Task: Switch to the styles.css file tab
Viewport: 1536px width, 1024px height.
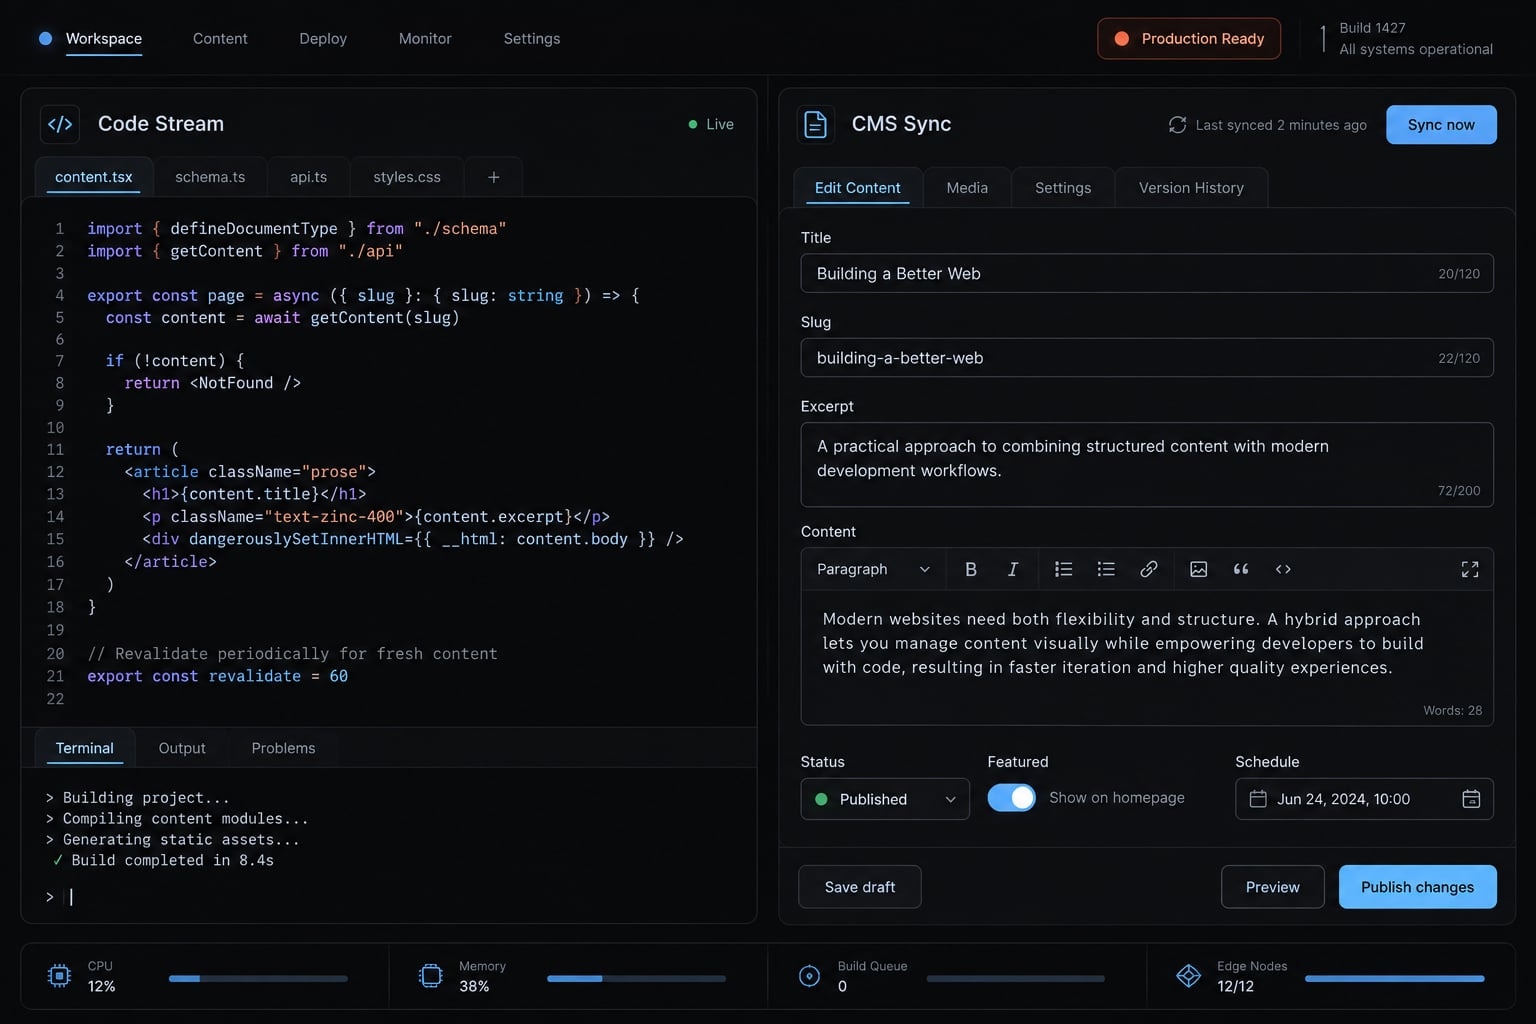Action: click(x=407, y=177)
